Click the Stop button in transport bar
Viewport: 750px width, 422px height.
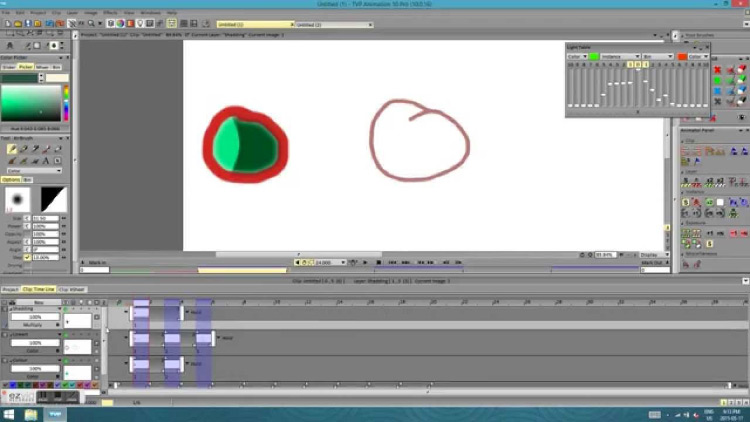[378, 262]
